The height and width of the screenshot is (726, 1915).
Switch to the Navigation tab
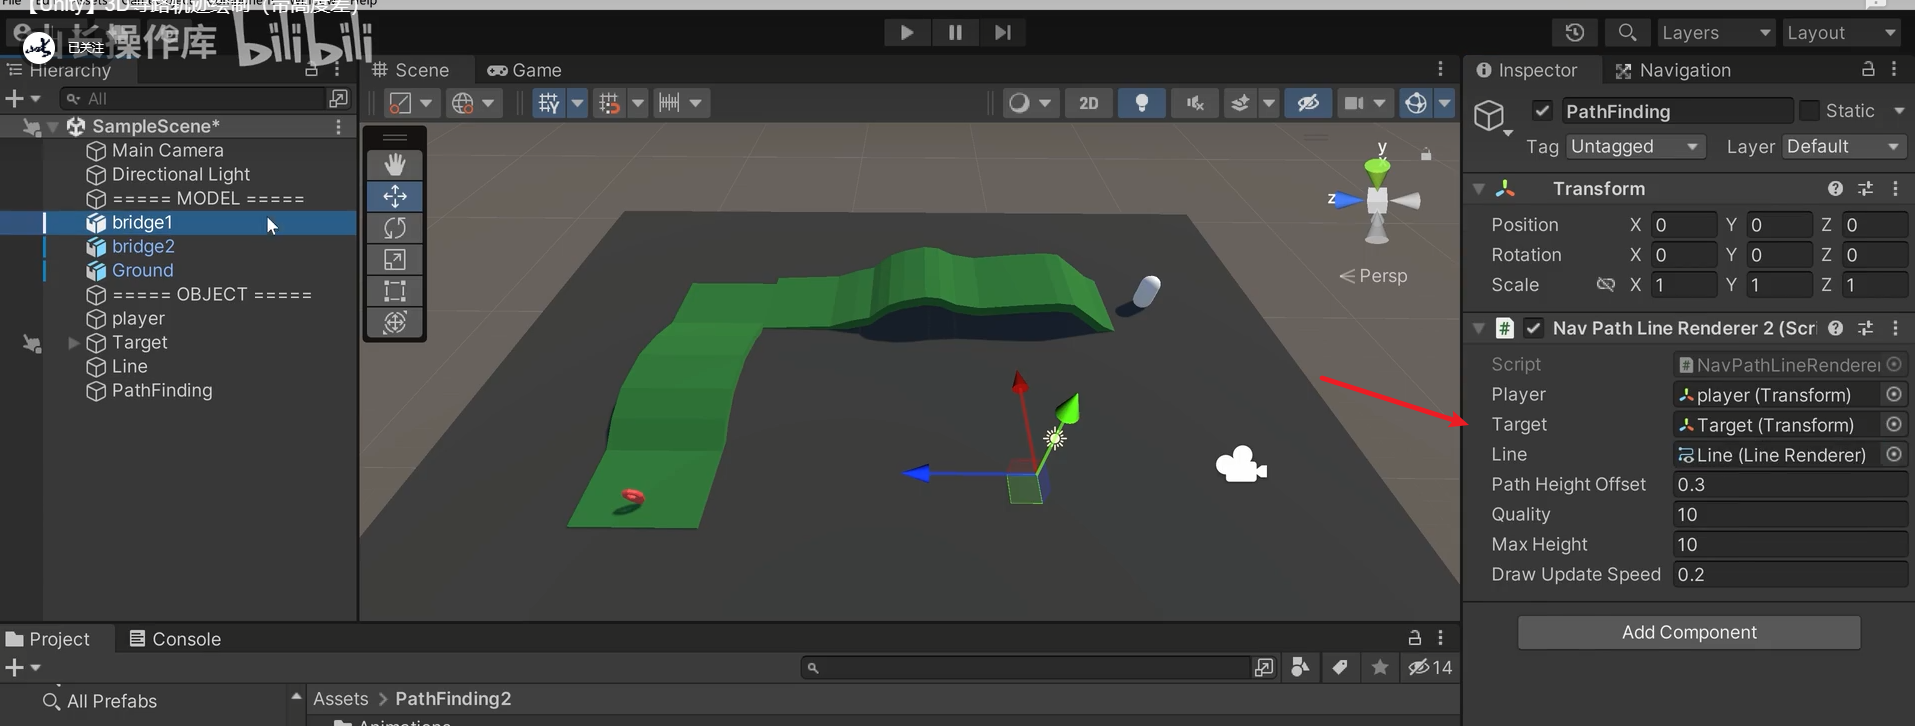point(1673,70)
